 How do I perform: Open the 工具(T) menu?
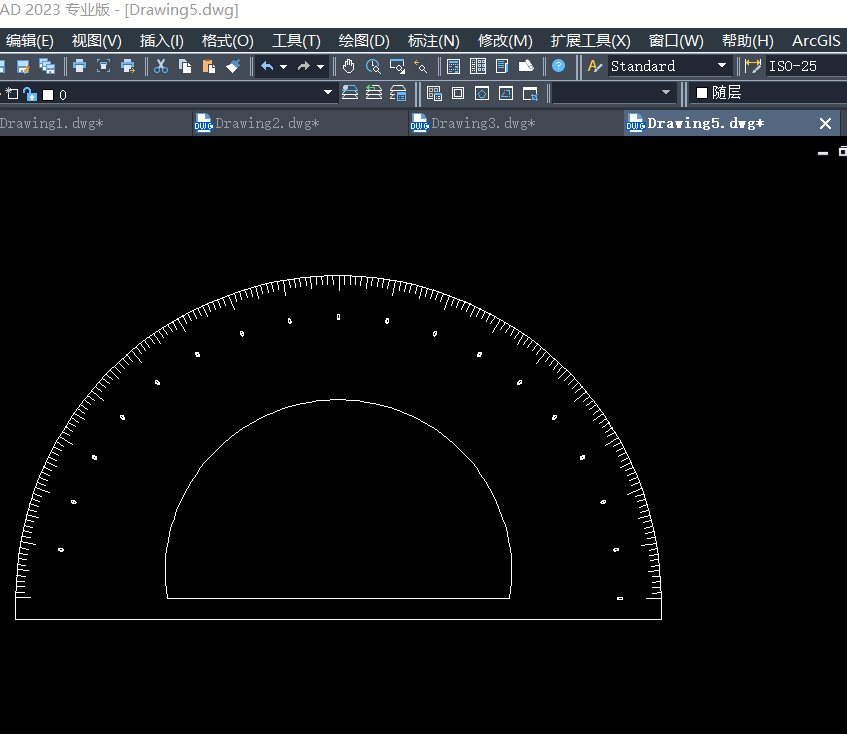[x=296, y=41]
